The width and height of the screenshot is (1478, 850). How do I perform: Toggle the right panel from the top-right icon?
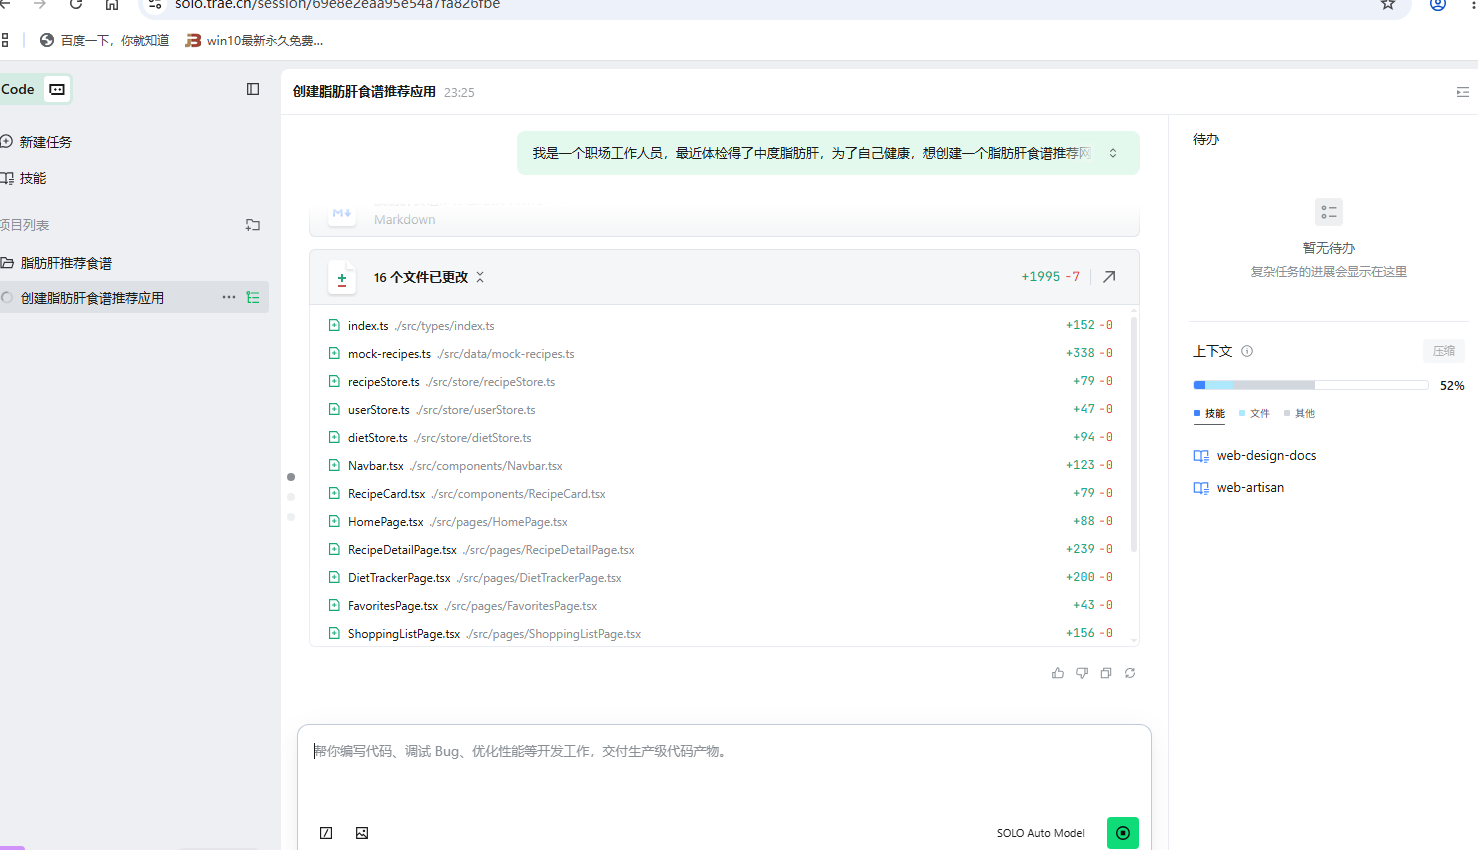coord(1462,92)
